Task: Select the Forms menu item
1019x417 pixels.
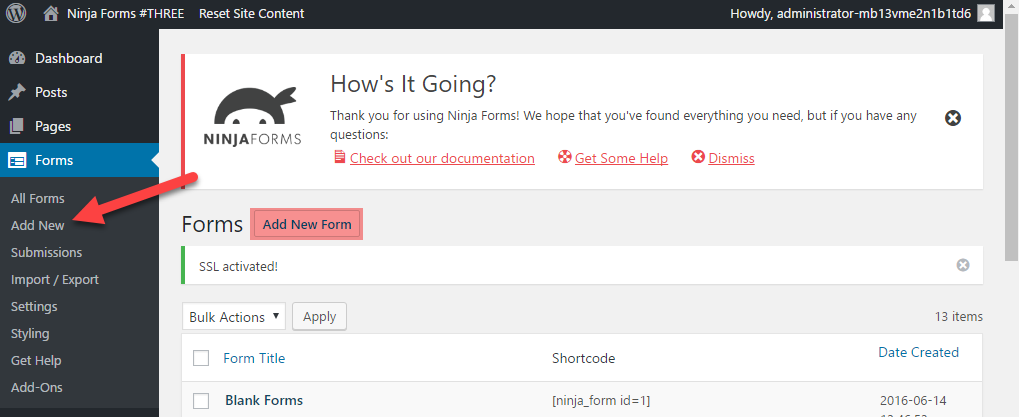Action: pos(79,160)
